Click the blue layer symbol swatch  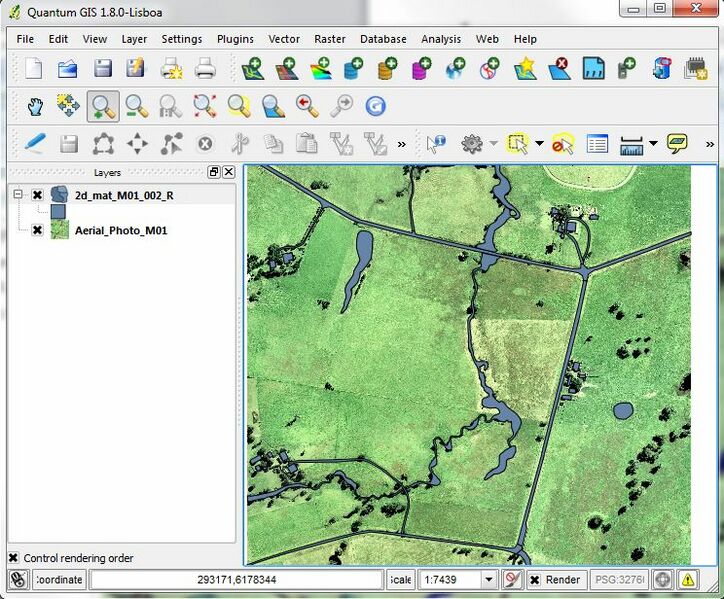coord(58,212)
